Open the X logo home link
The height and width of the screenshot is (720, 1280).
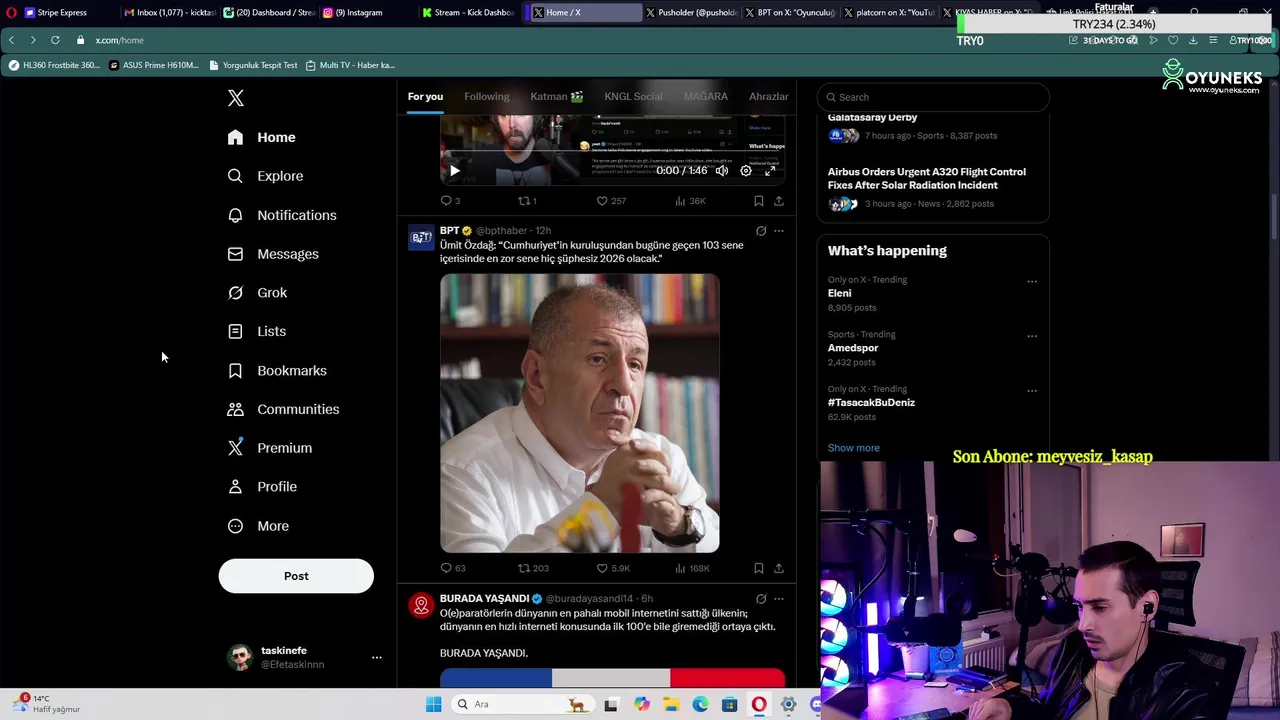point(235,98)
